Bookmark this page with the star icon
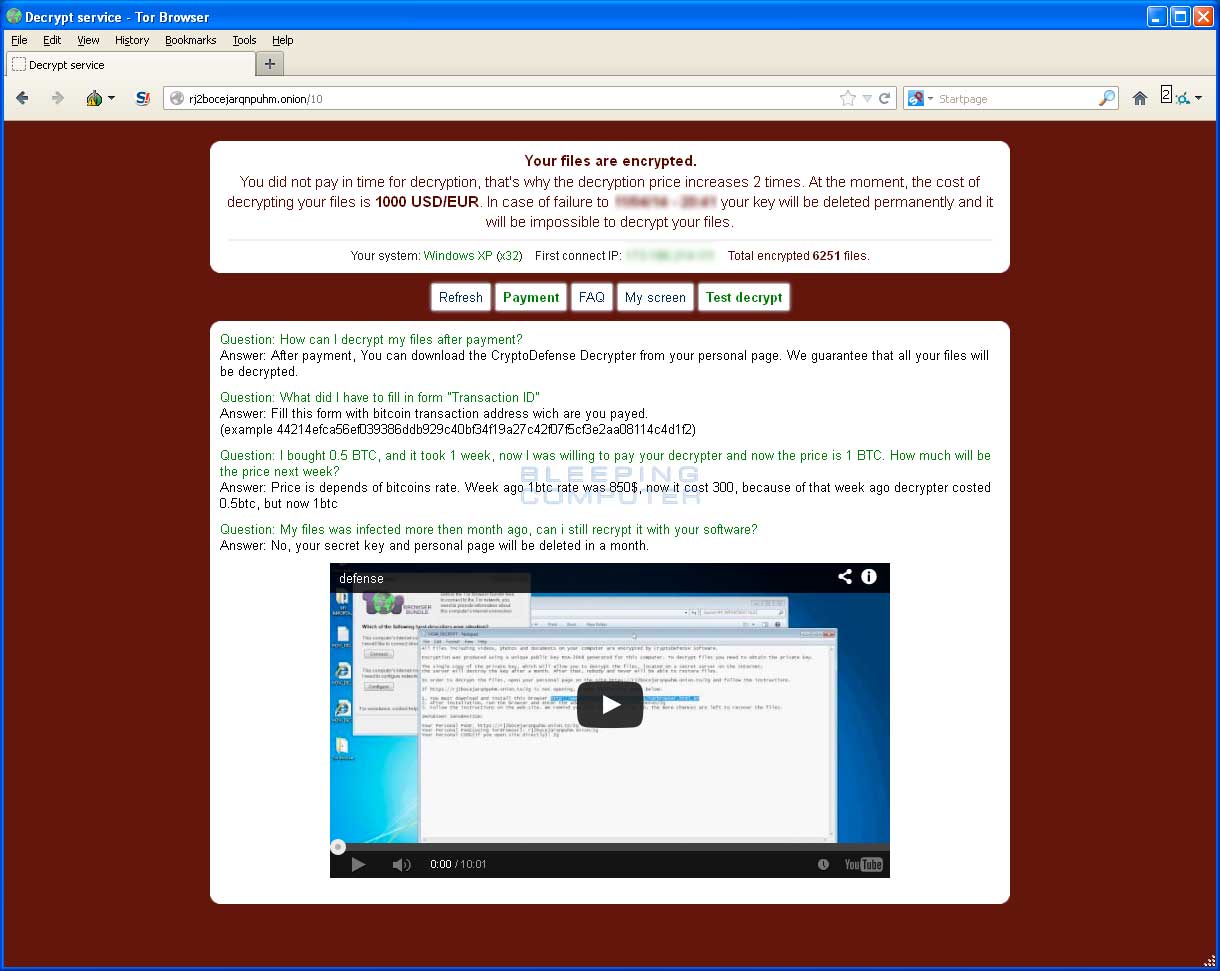The image size is (1220, 971). coord(848,98)
